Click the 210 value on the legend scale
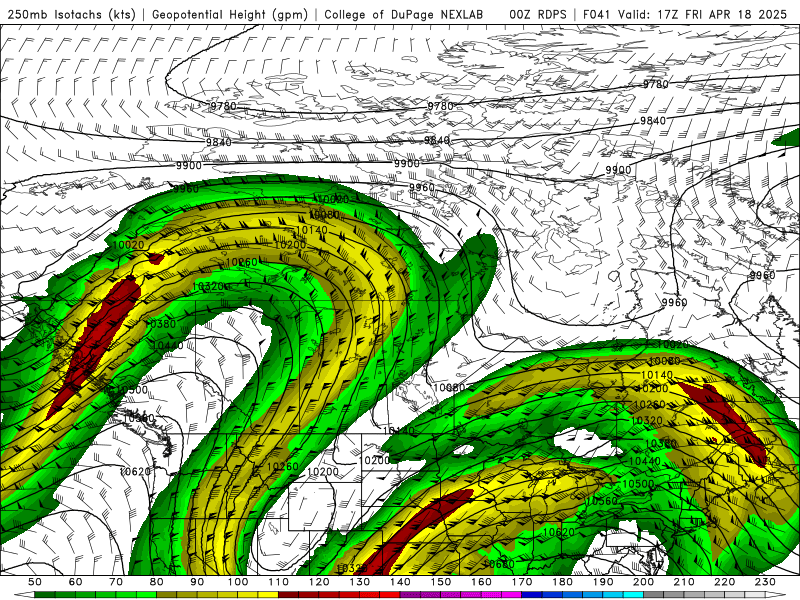This screenshot has height=600, width=800. click(x=684, y=582)
